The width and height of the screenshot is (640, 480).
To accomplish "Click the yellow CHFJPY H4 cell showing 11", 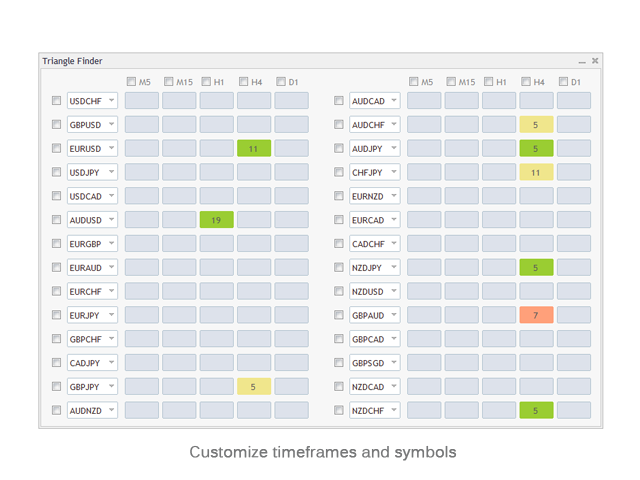I will [x=536, y=172].
